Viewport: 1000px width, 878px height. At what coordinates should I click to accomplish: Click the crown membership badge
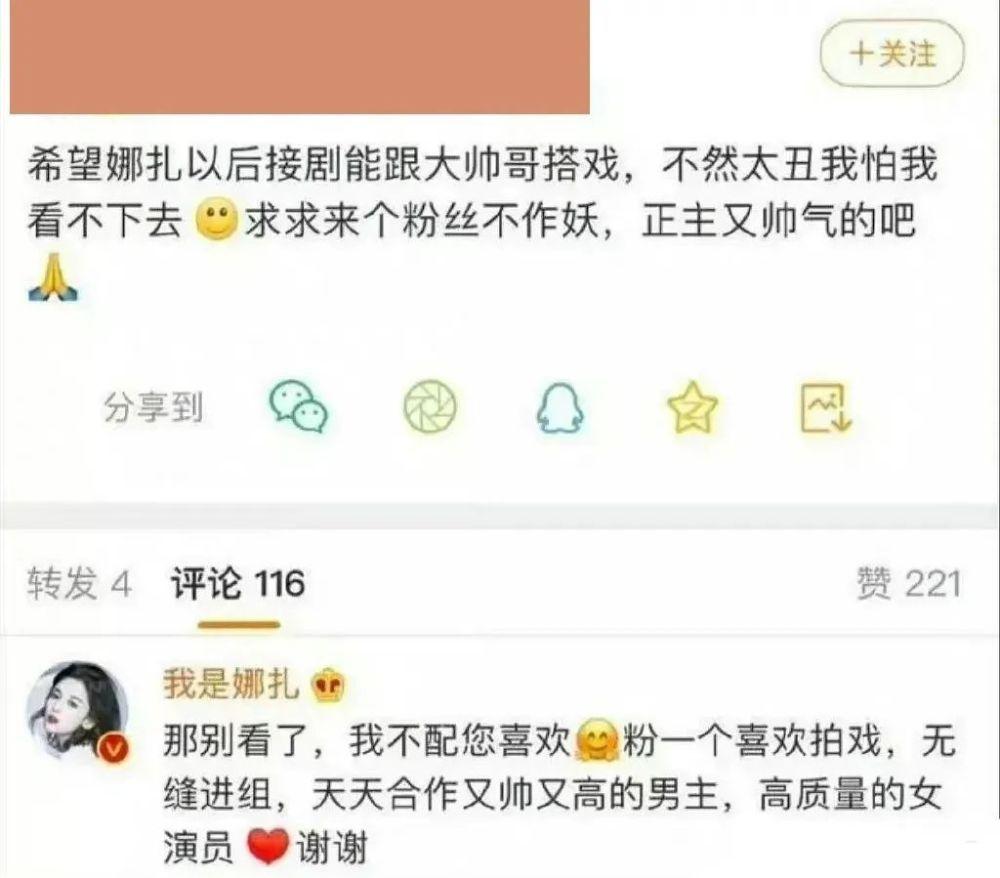[327, 687]
